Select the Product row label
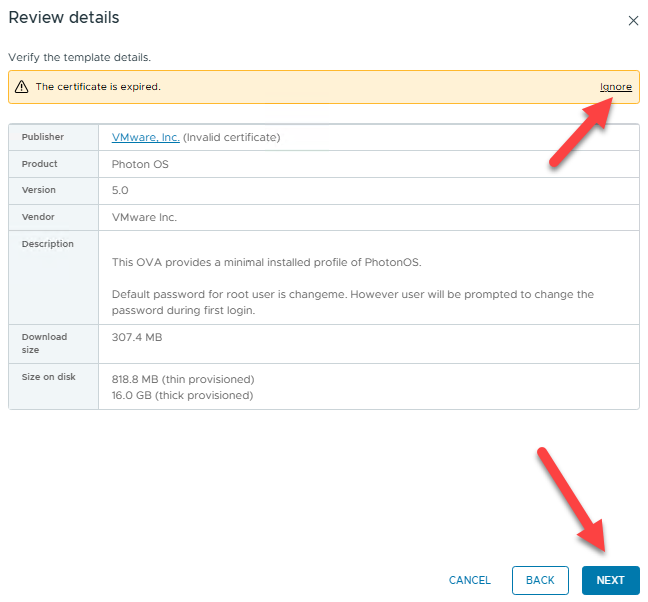 [40, 164]
